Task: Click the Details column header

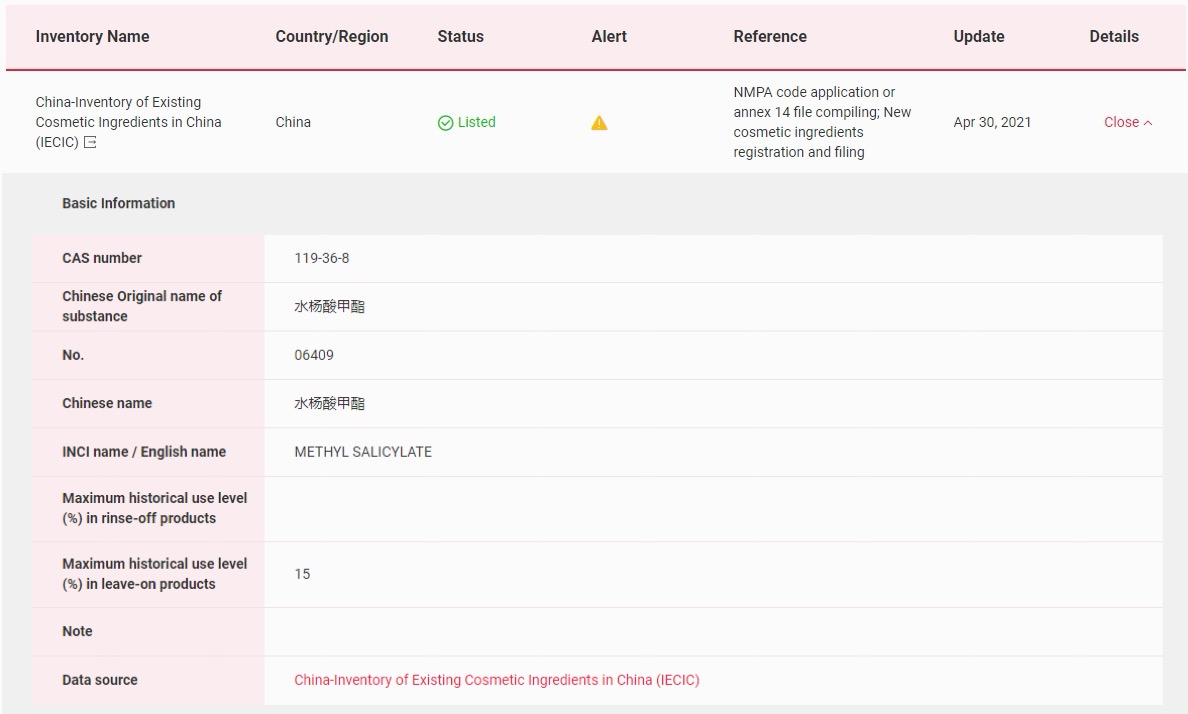Action: [1114, 36]
